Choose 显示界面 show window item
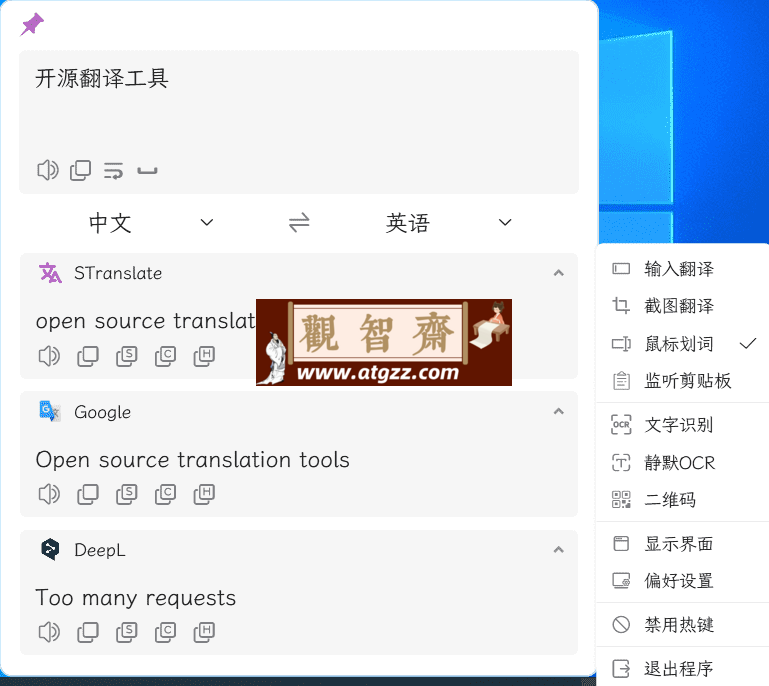 coord(683,544)
